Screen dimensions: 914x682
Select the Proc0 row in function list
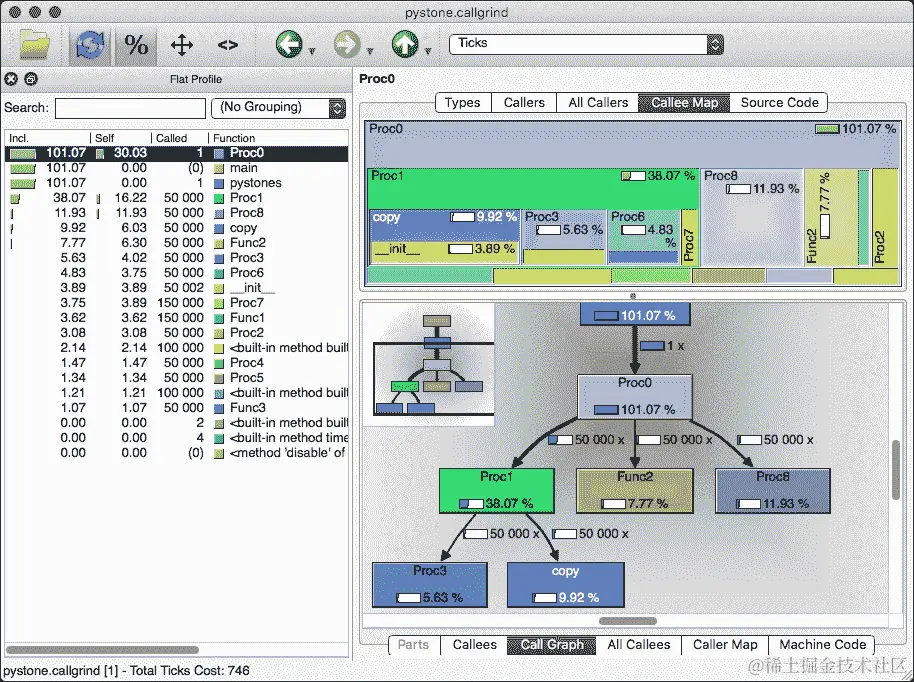tap(177, 153)
